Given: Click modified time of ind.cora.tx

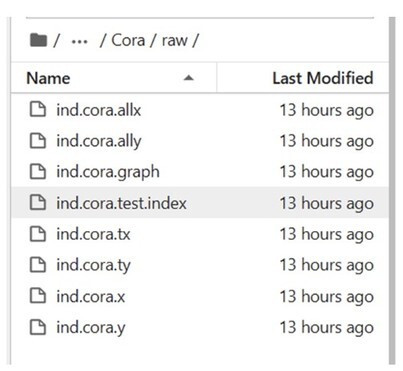Looking at the screenshot, I should click(x=326, y=234).
